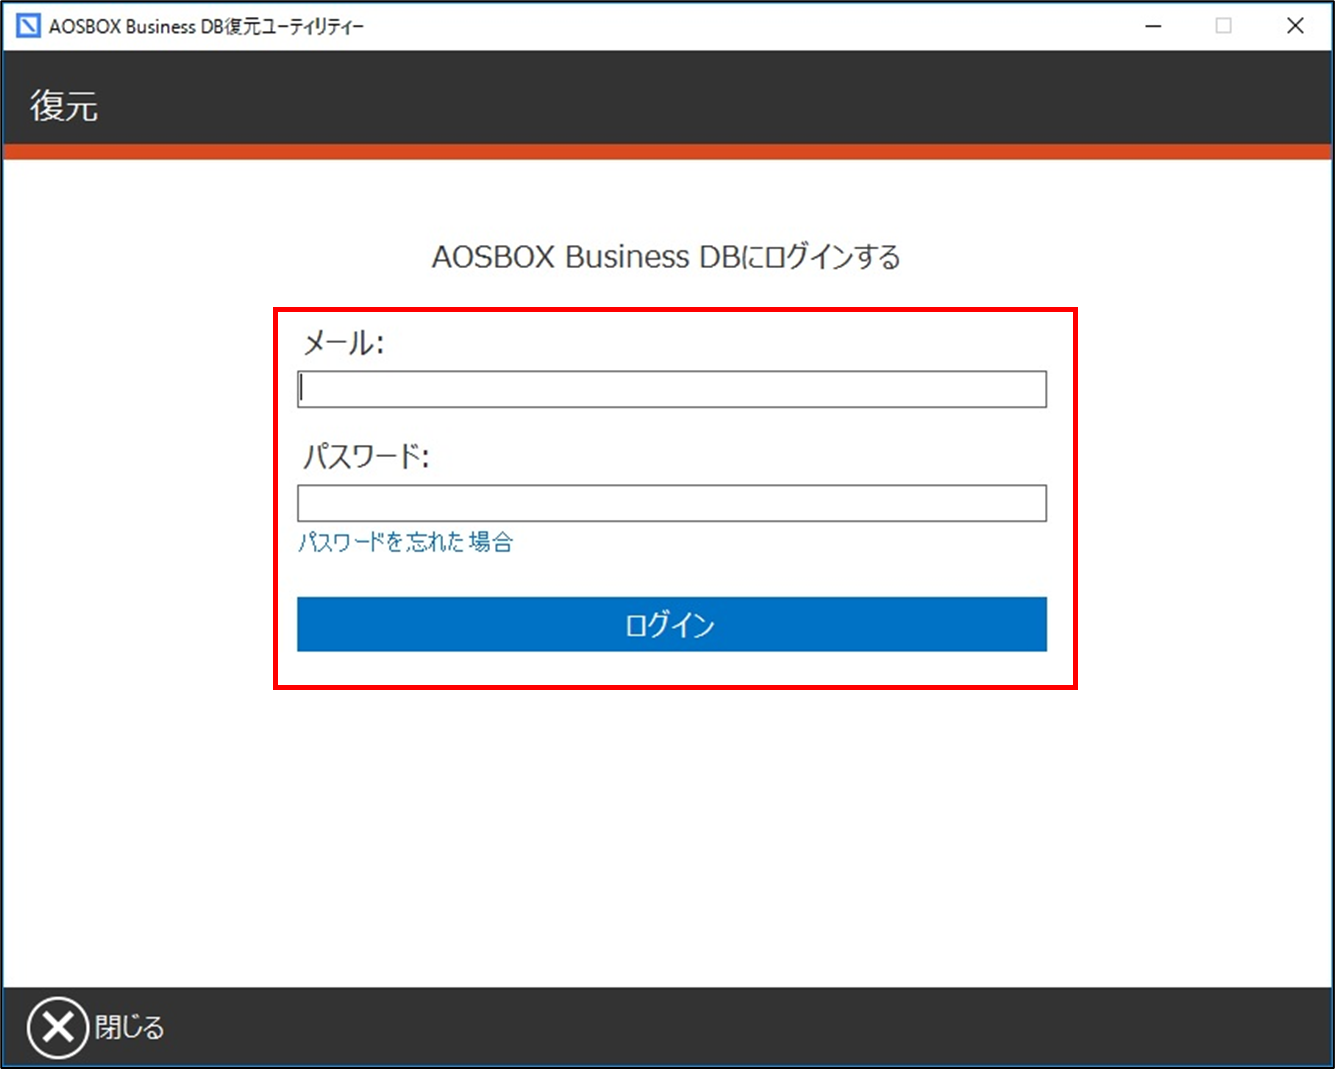The image size is (1335, 1069).
Task: Click the heading AOSBOX Business DBにログインする
Action: [666, 257]
